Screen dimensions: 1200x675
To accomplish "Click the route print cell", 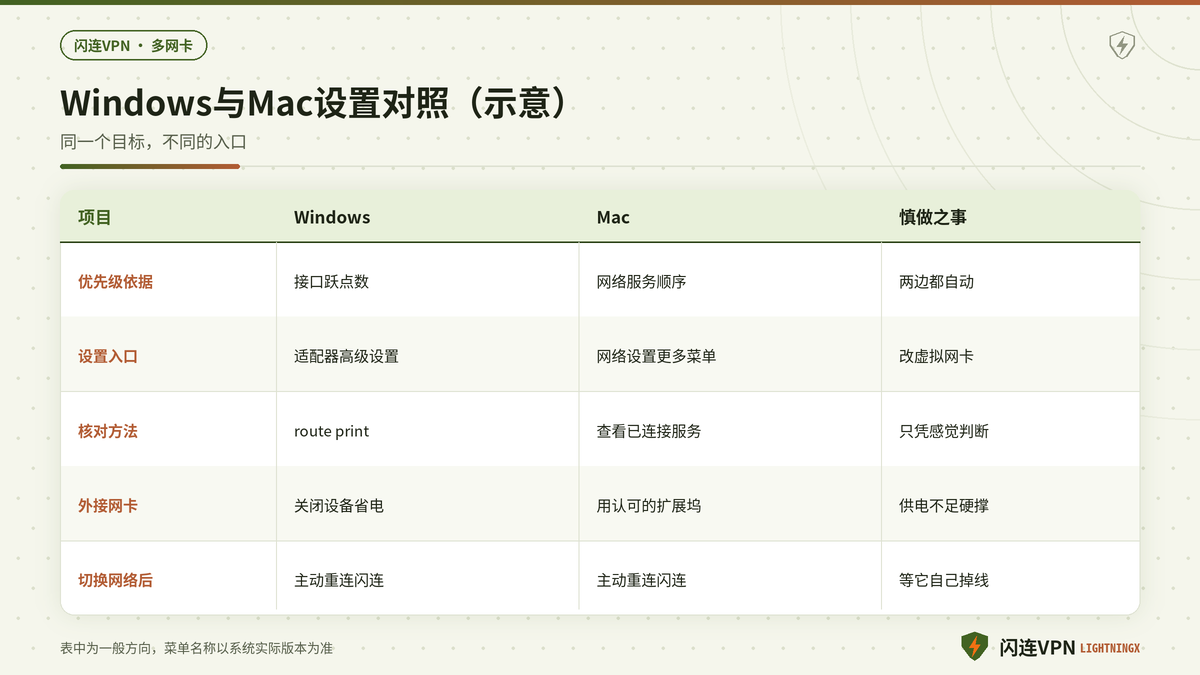I will [331, 431].
